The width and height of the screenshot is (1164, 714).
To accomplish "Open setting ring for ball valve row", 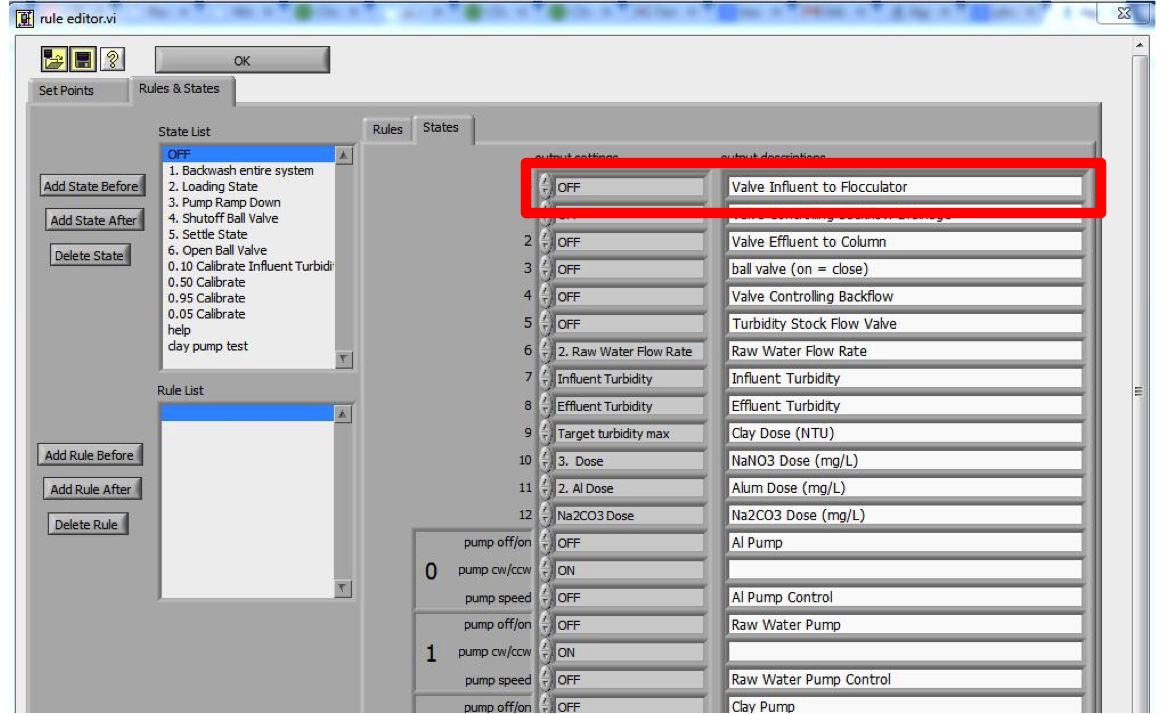I will 630,269.
